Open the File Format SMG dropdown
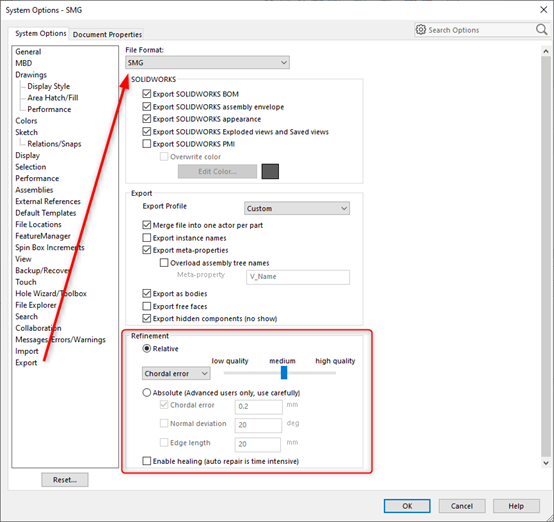Viewport: 554px width, 522px height. [207, 63]
